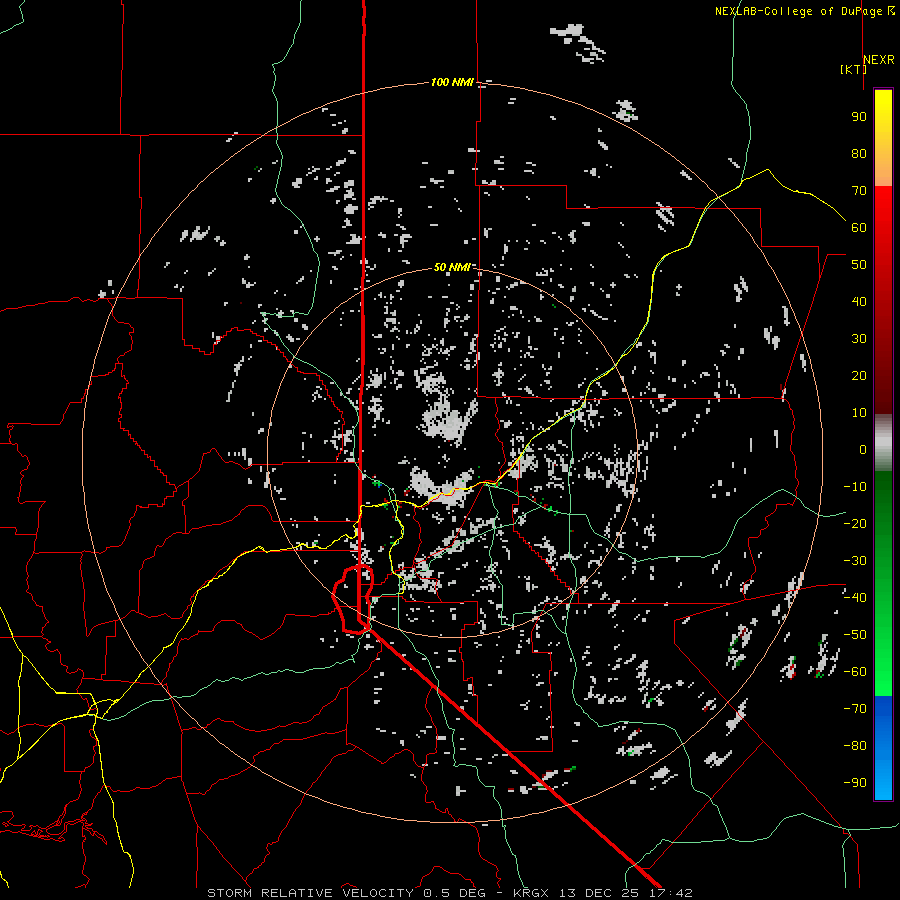Viewport: 900px width, 900px height.
Task: Click the -90 value on the velocity scale
Action: tap(855, 783)
